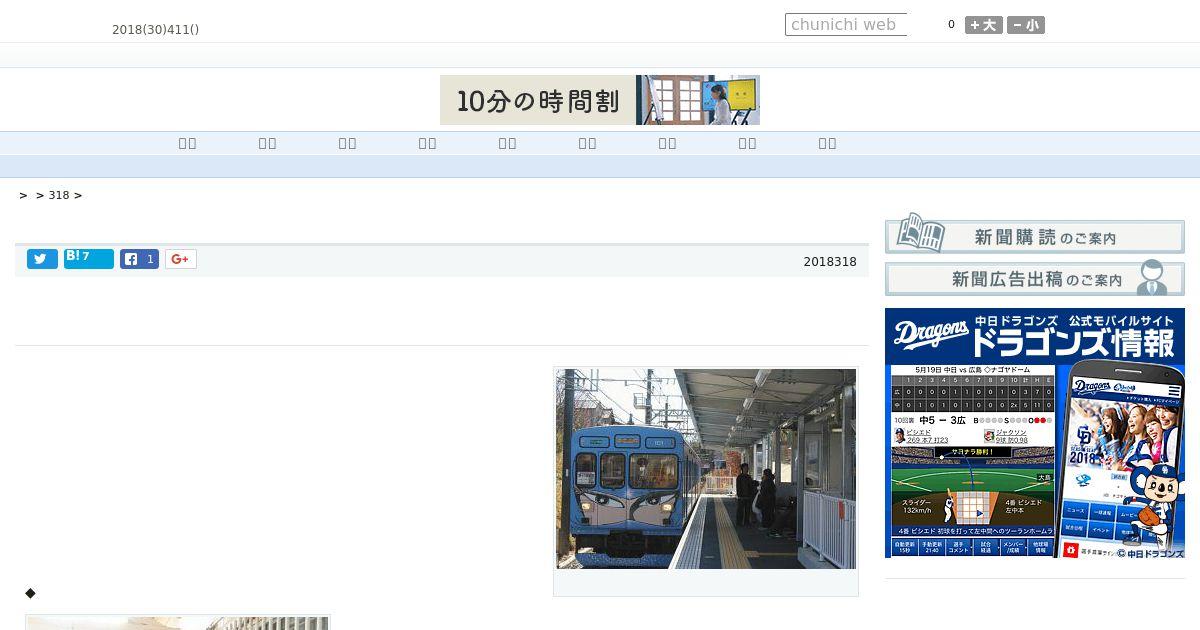Click the date text 2018318
Screen dimensions: 1200x630
[x=830, y=262]
